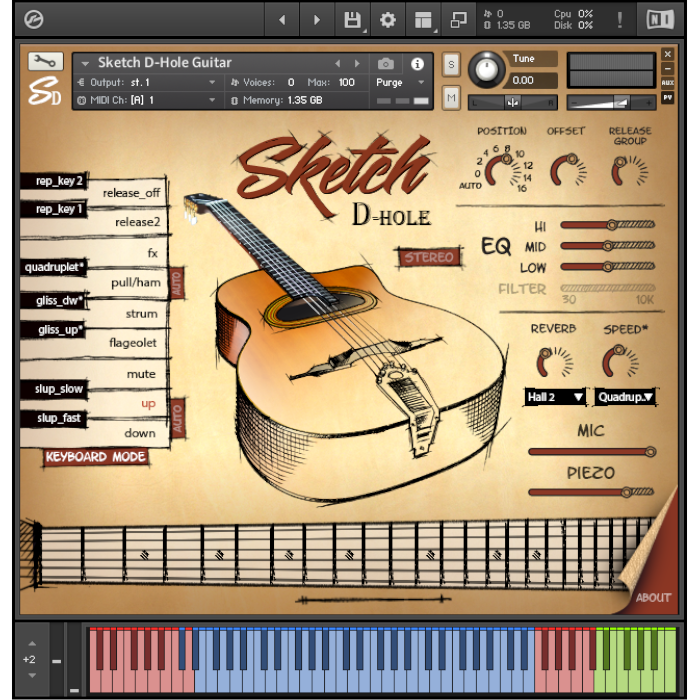Image resolution: width=700 pixels, height=700 pixels.
Task: Click the EQ LOW slider
Action: [608, 267]
